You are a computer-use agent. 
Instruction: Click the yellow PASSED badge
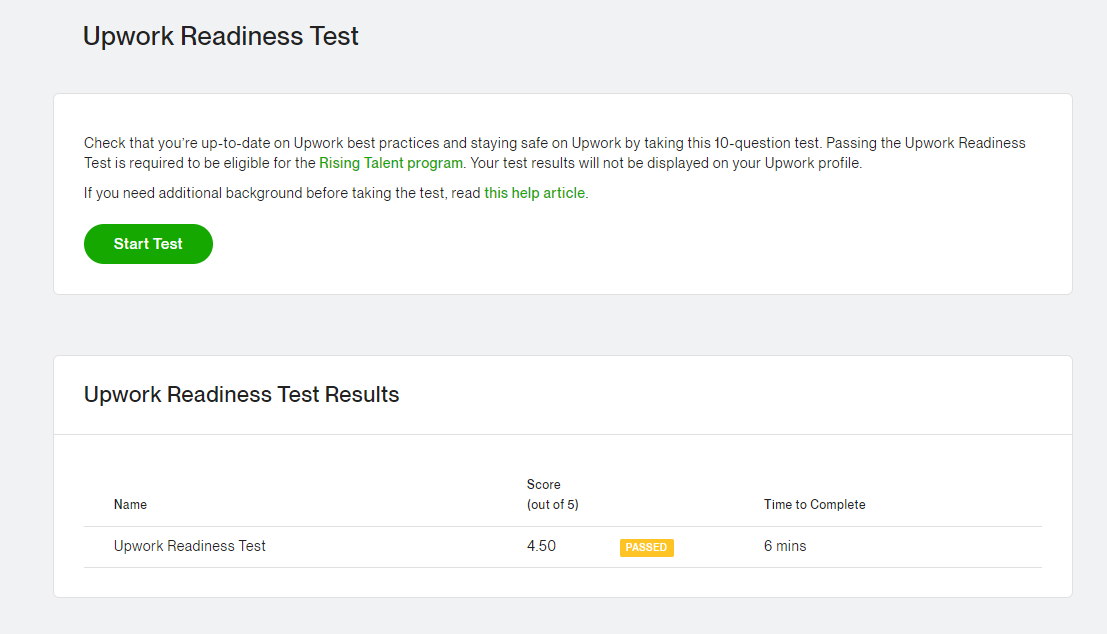point(647,548)
